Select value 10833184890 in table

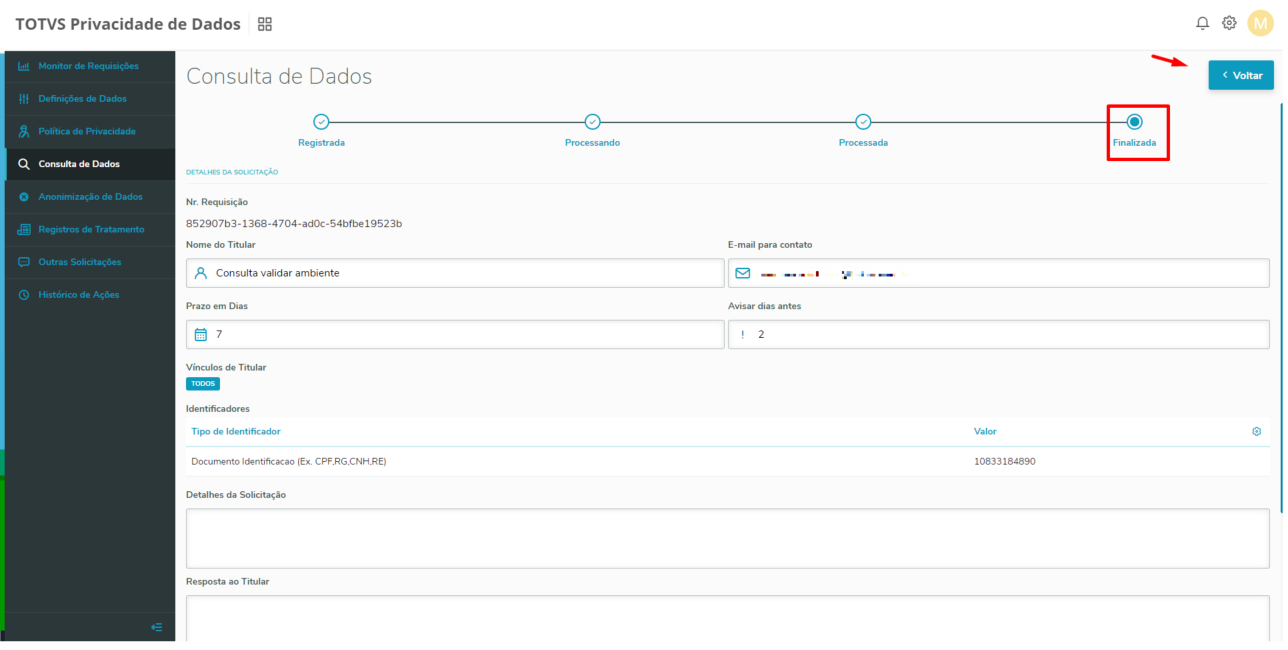click(1005, 462)
